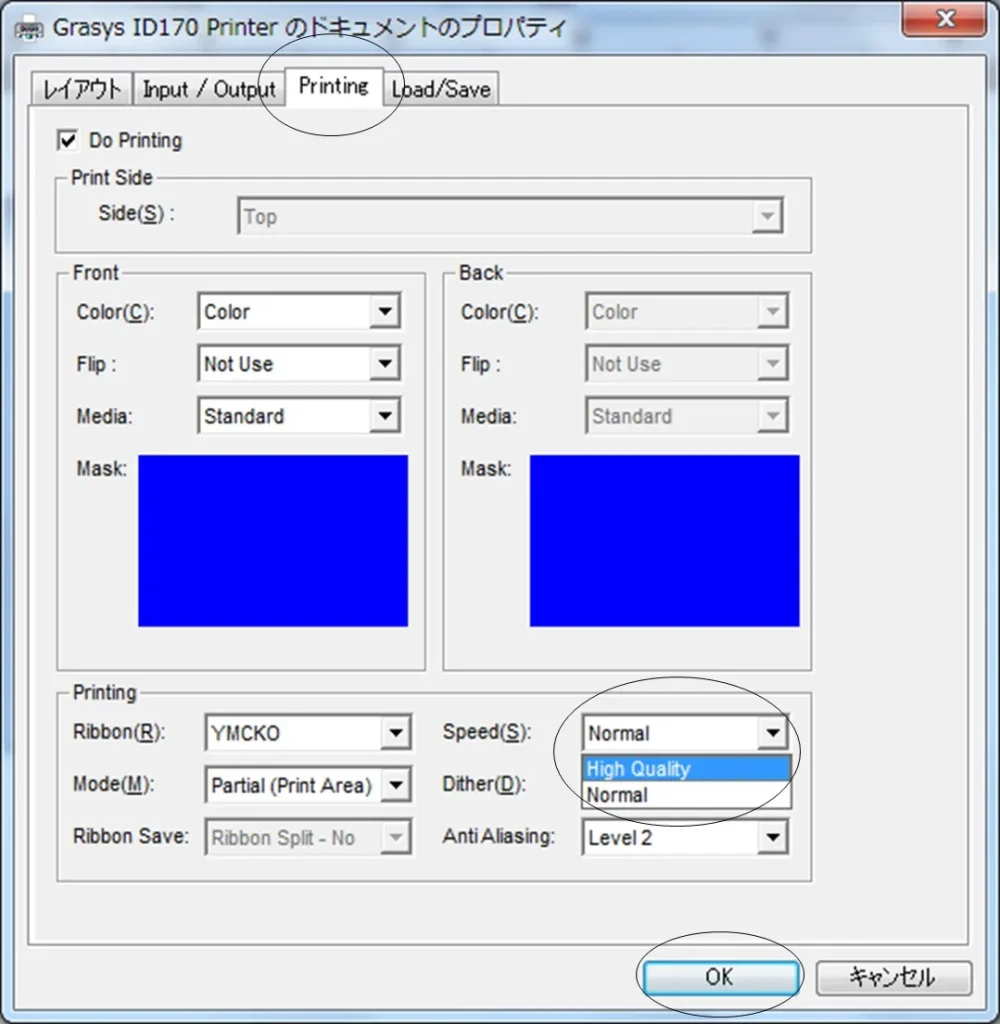
Task: Click the Back Mask blue area
Action: pyautogui.click(x=664, y=541)
